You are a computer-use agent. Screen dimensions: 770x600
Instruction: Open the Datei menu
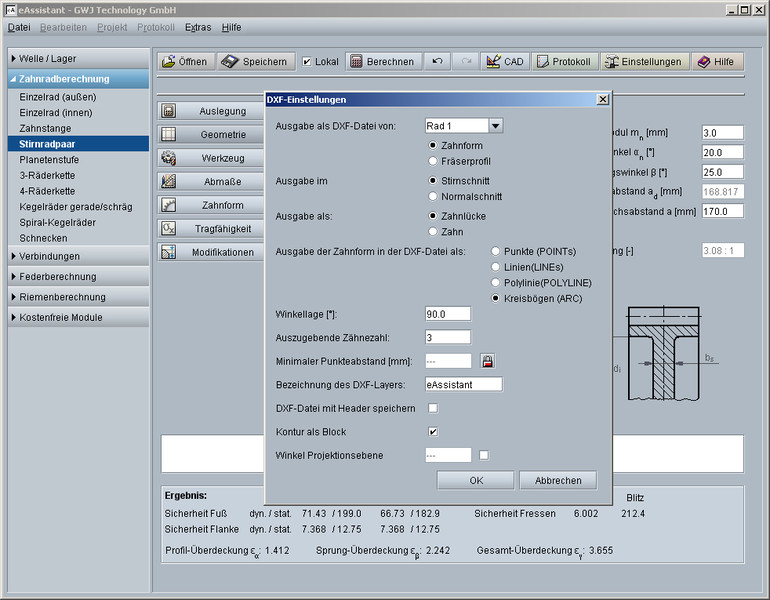pyautogui.click(x=20, y=27)
